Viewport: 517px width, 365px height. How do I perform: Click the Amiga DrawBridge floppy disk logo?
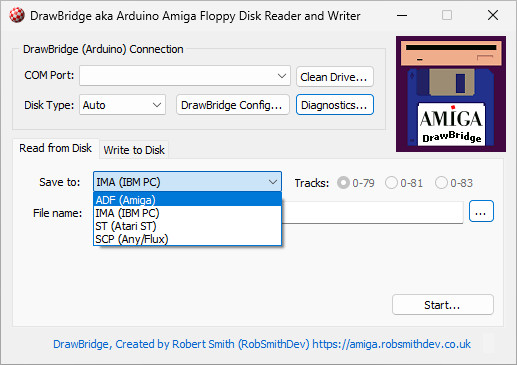[451, 94]
